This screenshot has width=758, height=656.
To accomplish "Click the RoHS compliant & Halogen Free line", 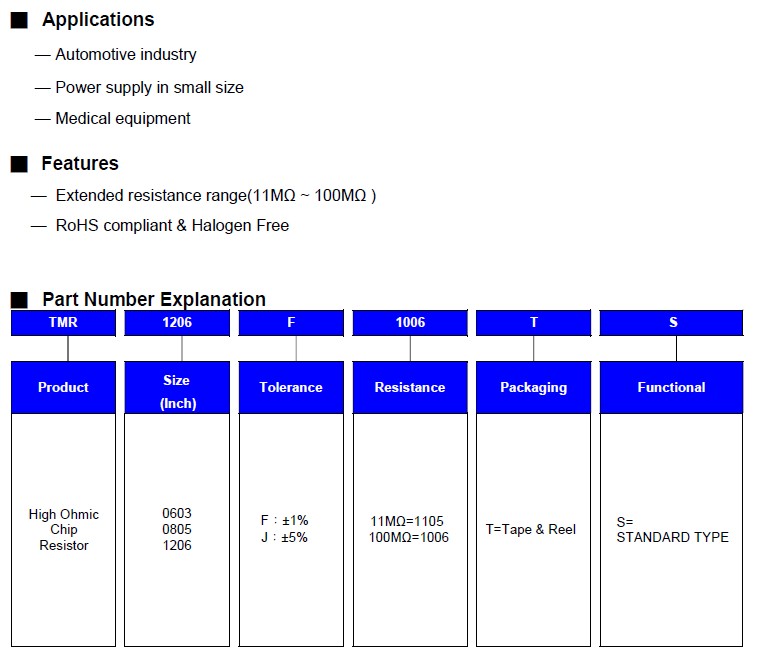I will [172, 226].
